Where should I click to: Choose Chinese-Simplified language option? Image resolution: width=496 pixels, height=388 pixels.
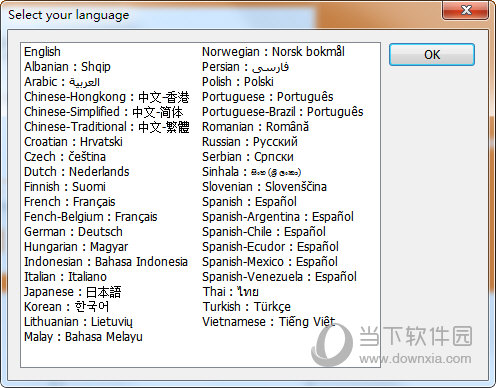(x=104, y=112)
